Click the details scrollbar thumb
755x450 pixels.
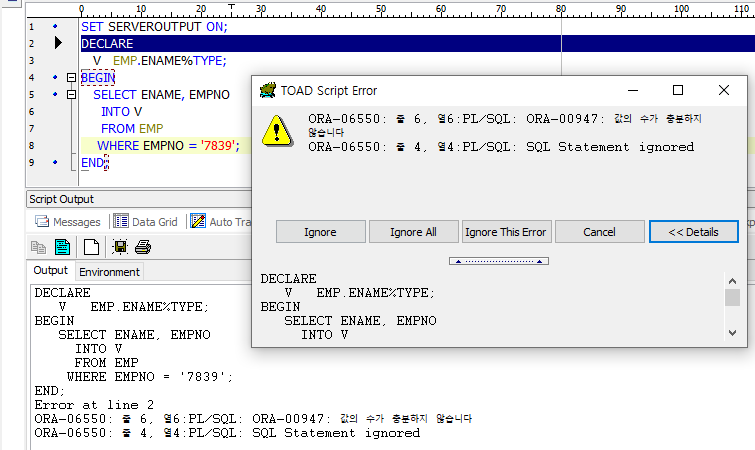732,297
